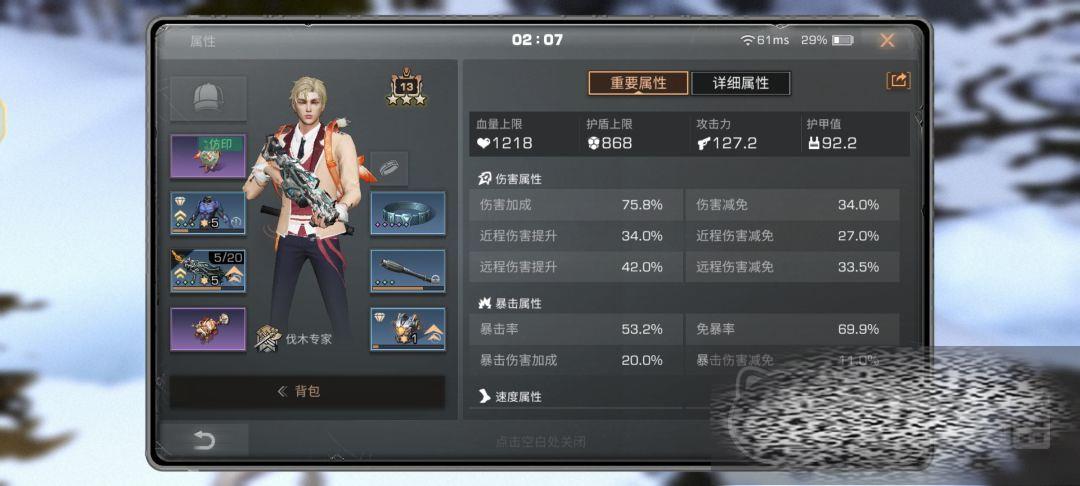
Task: Open the purple accessory slot below the rifle
Action: (x=208, y=329)
